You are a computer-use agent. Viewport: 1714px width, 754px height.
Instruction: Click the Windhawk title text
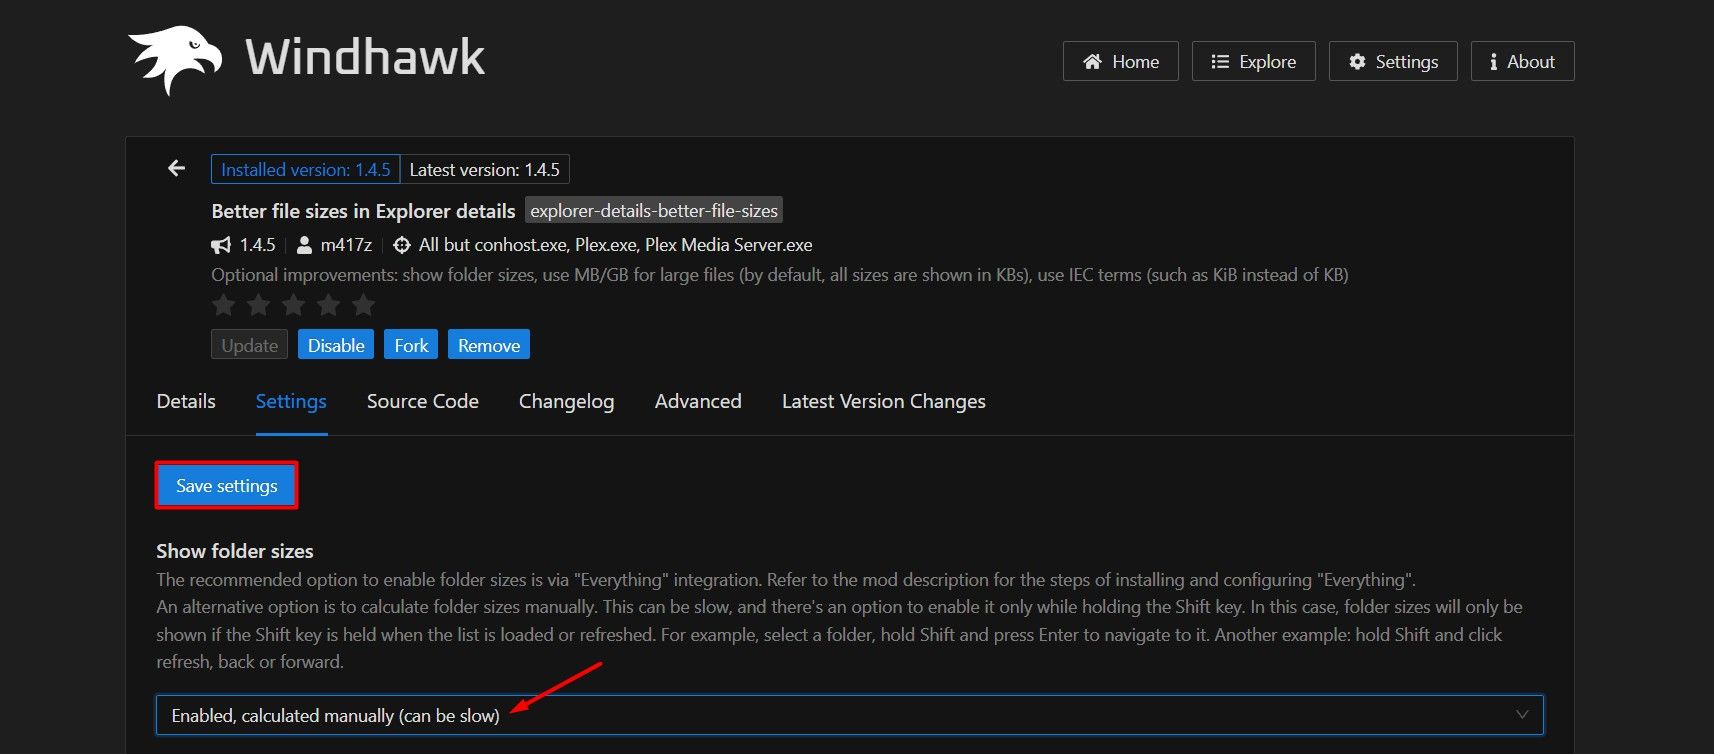[x=365, y=56]
